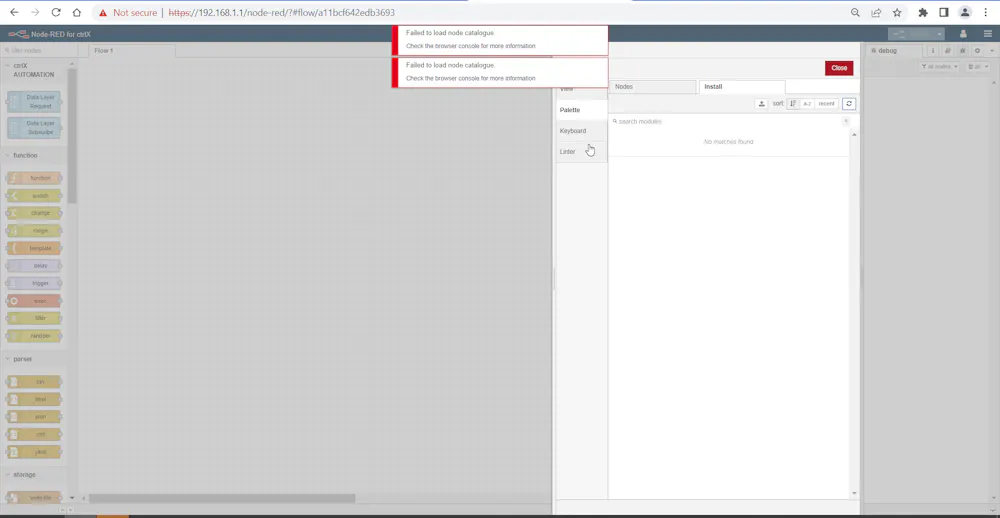1000x518 pixels.
Task: Collapse the parser palette category
Action: [33, 359]
